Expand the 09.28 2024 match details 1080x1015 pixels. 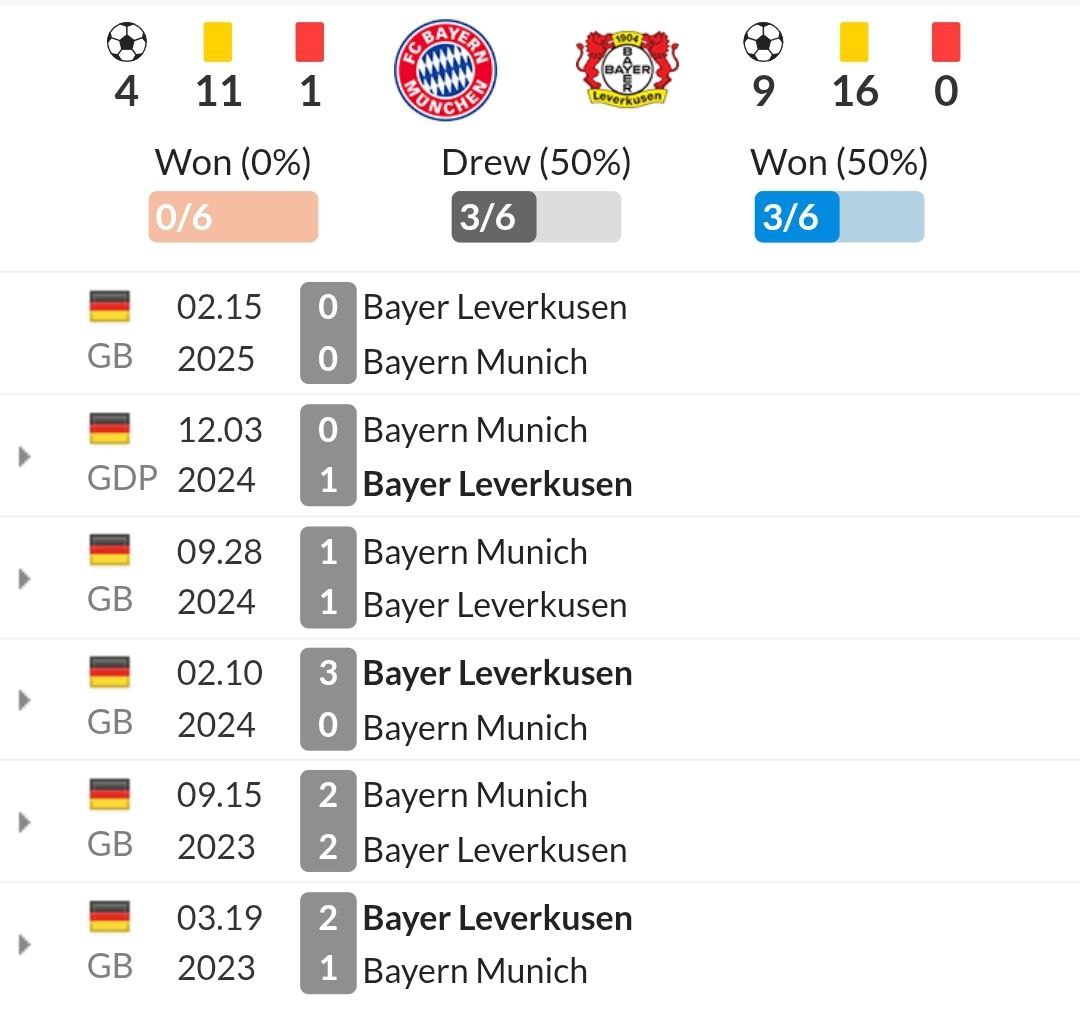(25, 579)
